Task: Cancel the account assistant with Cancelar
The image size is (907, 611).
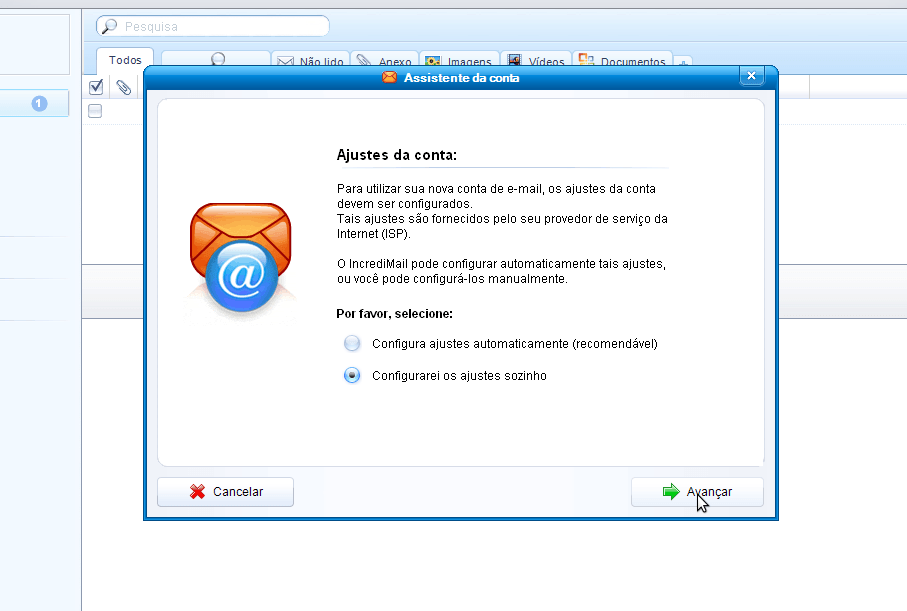Action: pyautogui.click(x=226, y=492)
